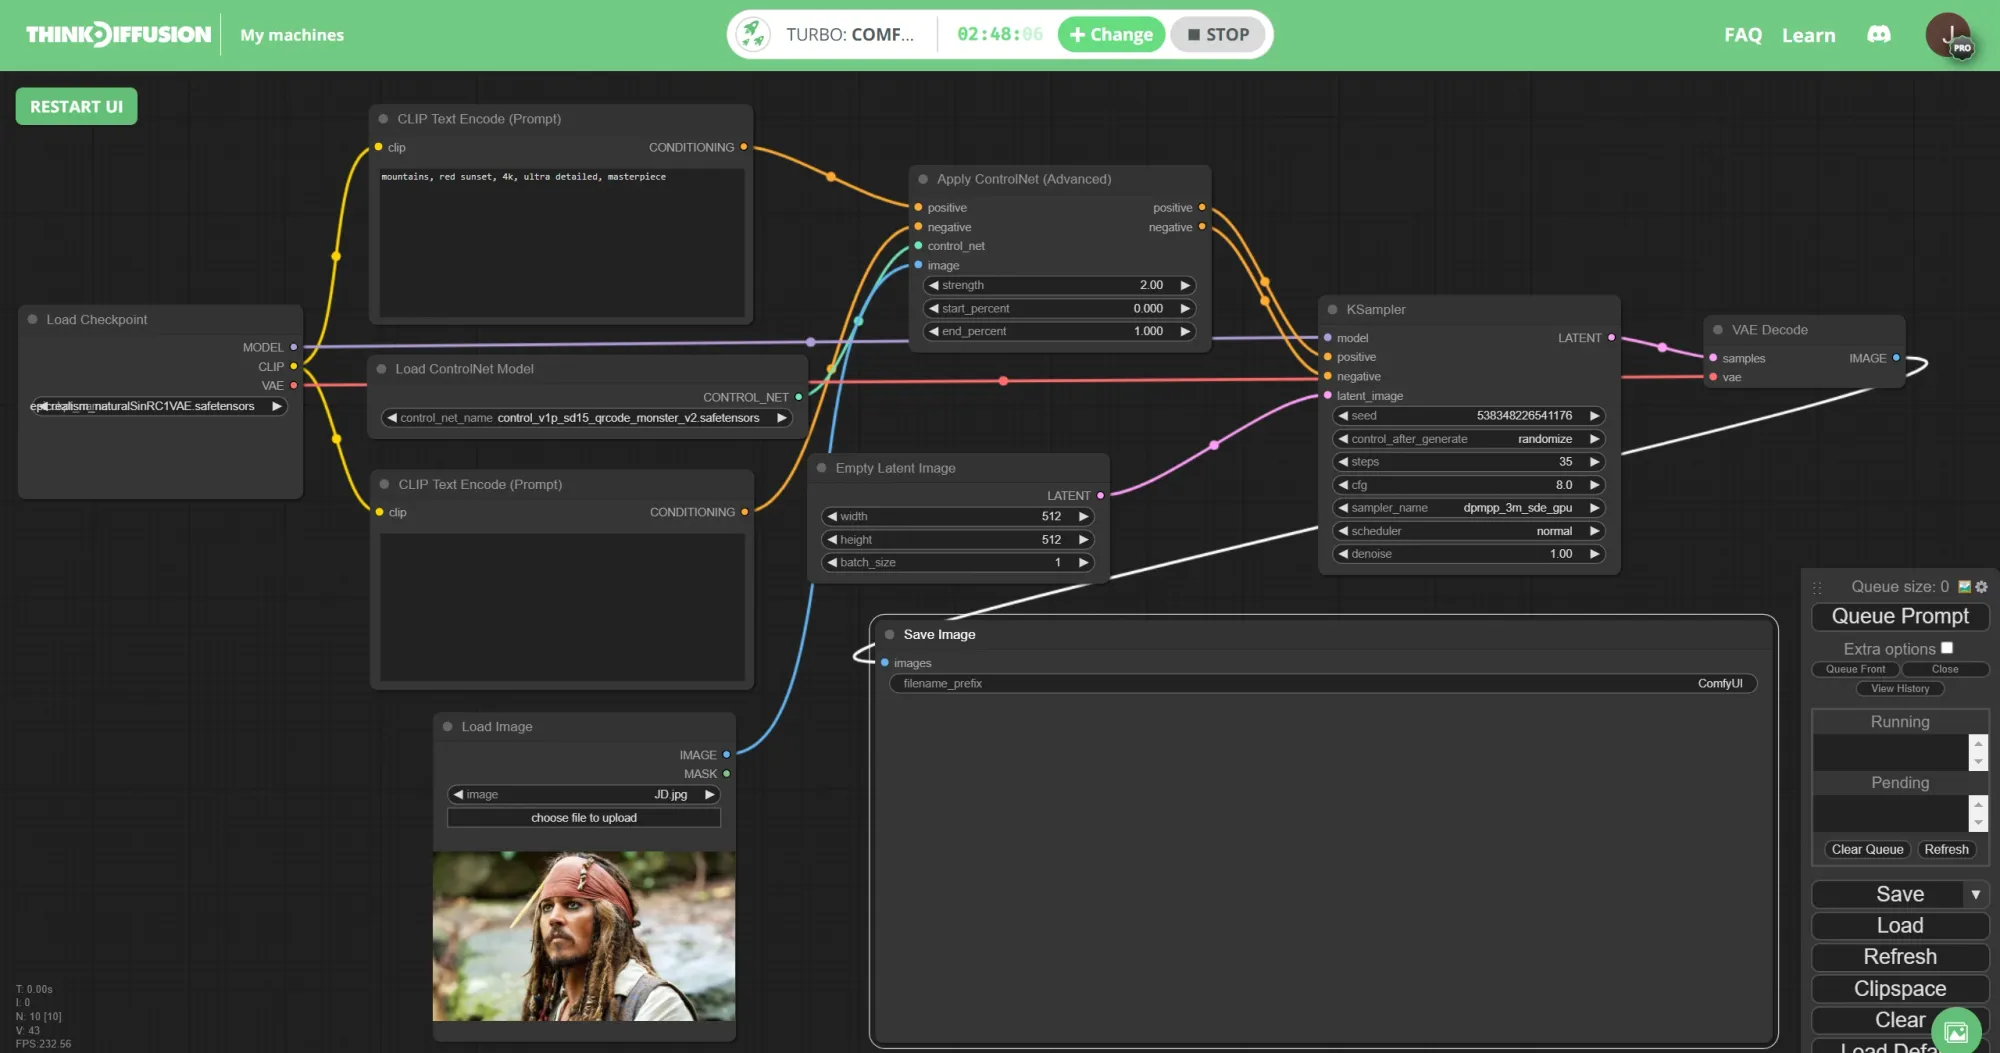Collapse the VAE Decode node title toggle
Viewport: 2000px width, 1053px height.
tap(1716, 330)
